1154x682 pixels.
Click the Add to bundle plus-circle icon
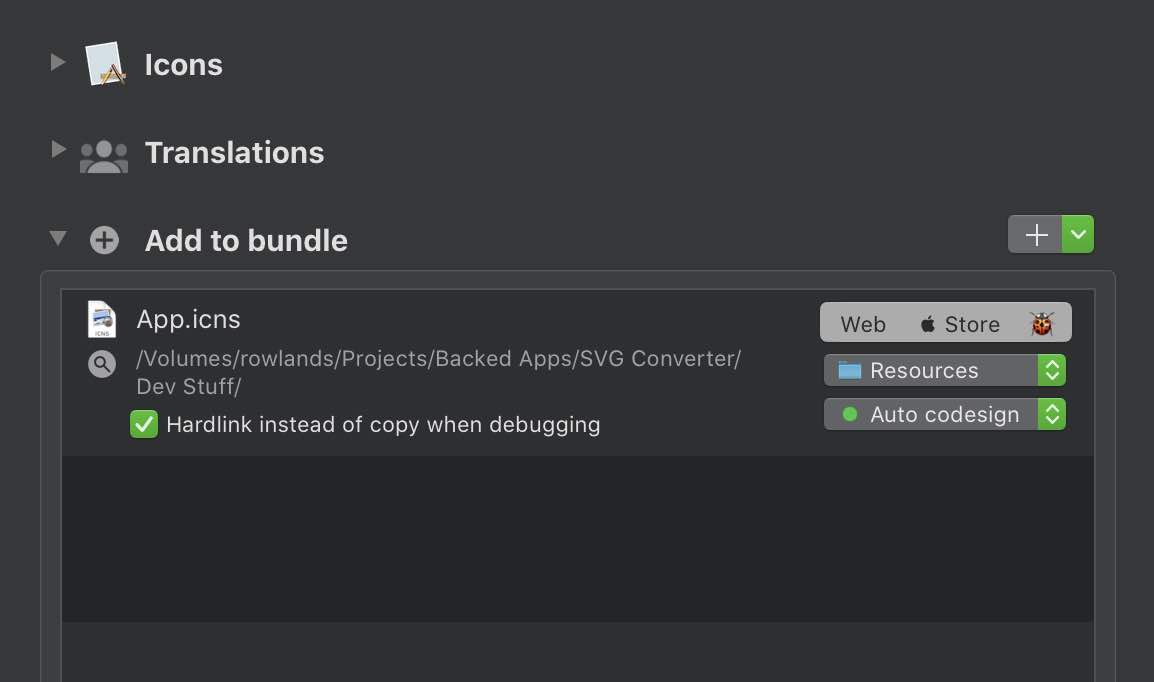[x=104, y=240]
